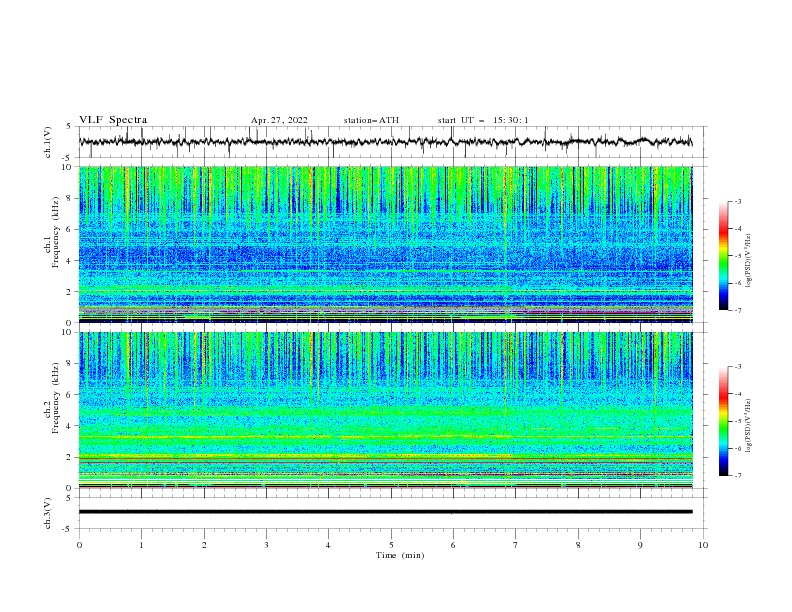This screenshot has height=612, width=792.
Task: Click the ch.3 flat black trace
Action: [385, 512]
